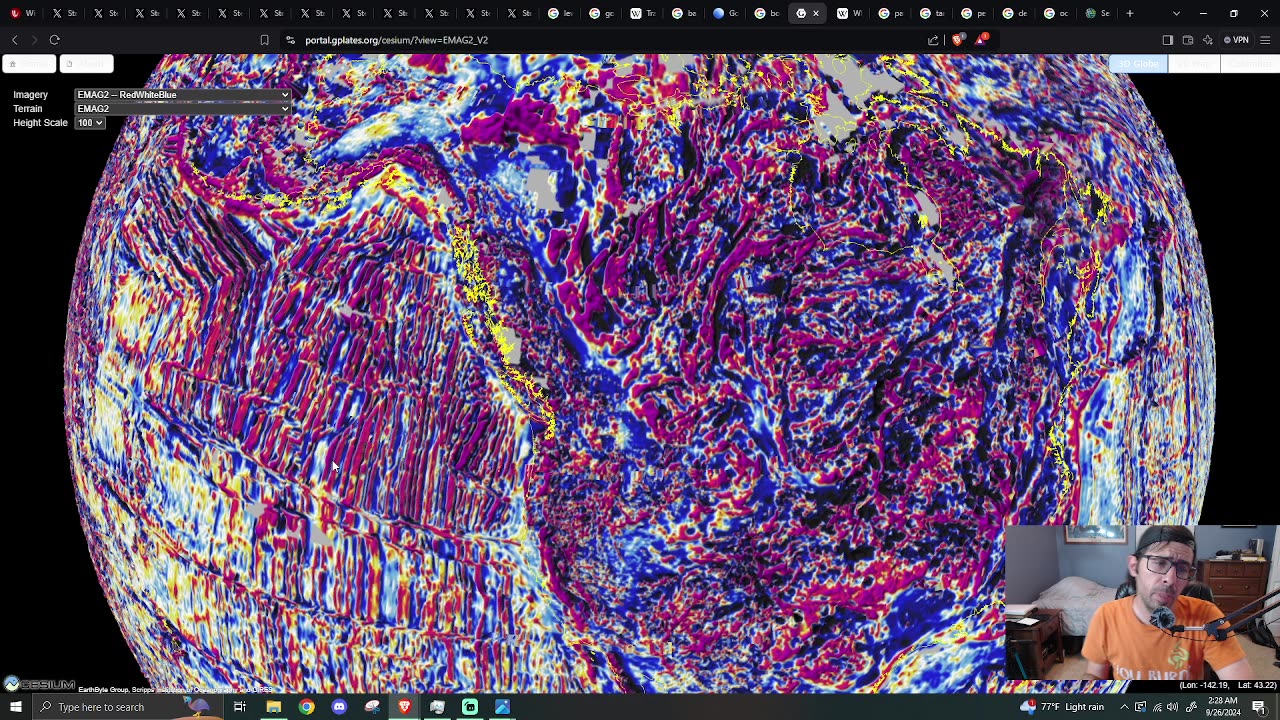Click the volume tray icon
The height and width of the screenshot is (720, 1280).
pos(1172,707)
